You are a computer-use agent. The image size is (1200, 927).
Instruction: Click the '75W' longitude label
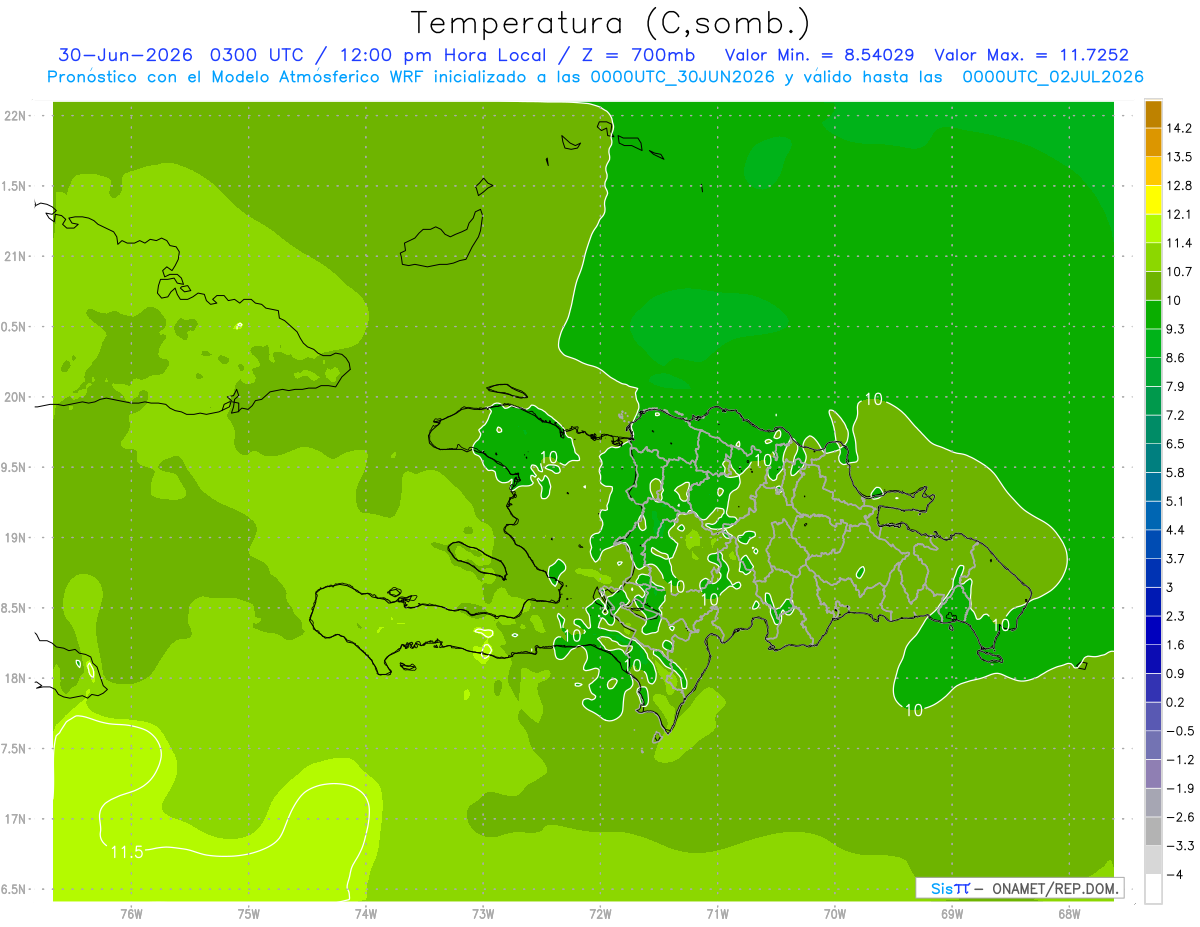click(x=249, y=913)
